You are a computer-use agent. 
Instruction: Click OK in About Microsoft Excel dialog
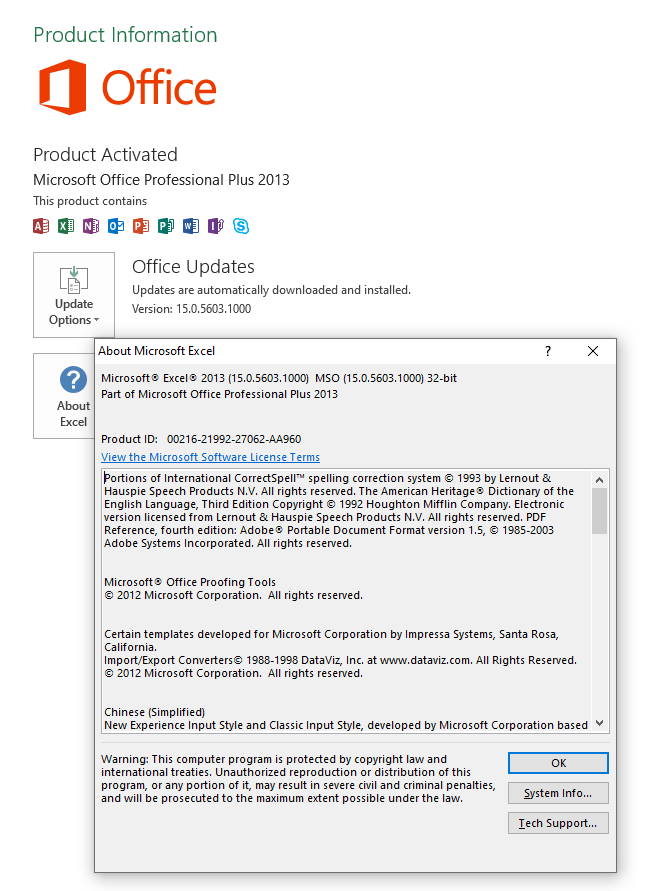(x=558, y=763)
